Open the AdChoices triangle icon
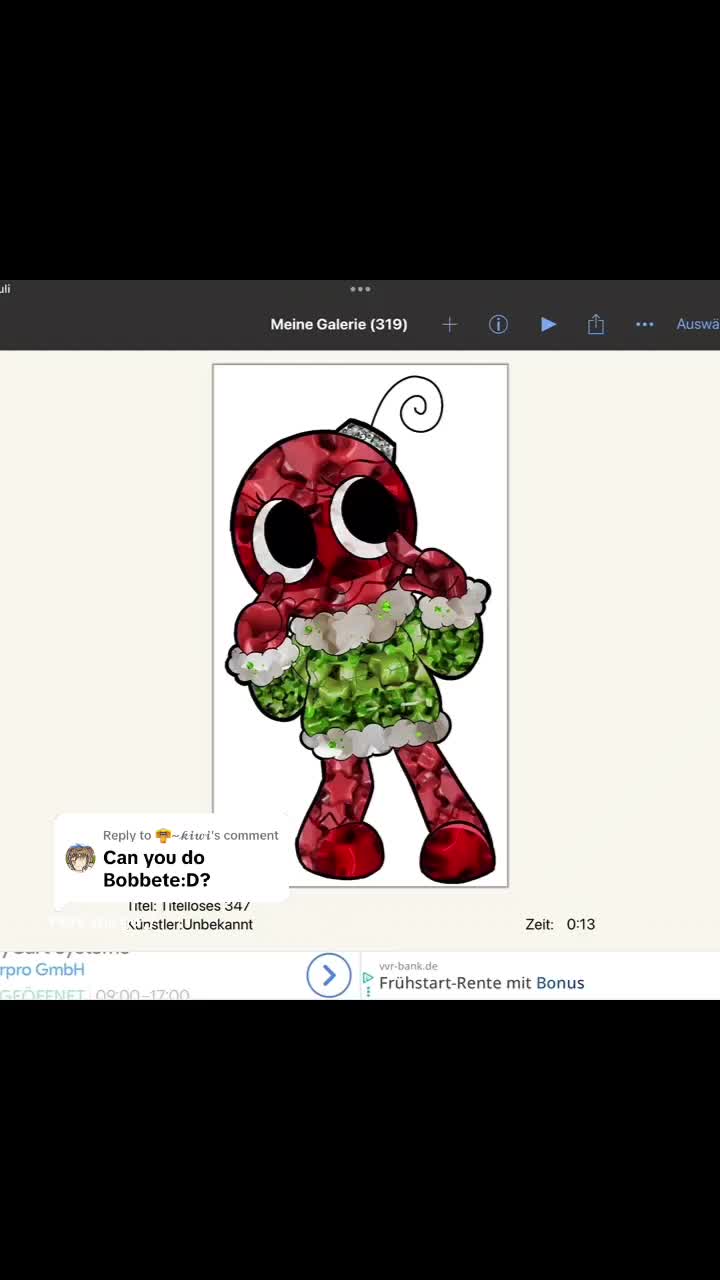This screenshot has width=720, height=1280. pos(368,978)
